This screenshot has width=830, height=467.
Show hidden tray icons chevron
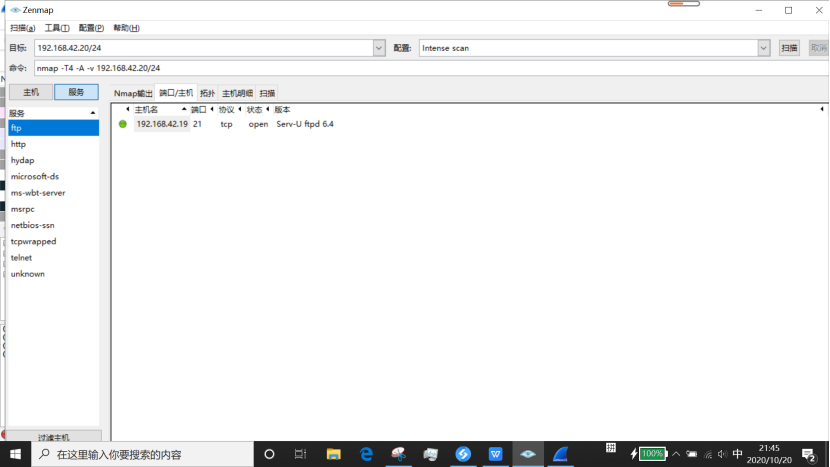pos(676,454)
